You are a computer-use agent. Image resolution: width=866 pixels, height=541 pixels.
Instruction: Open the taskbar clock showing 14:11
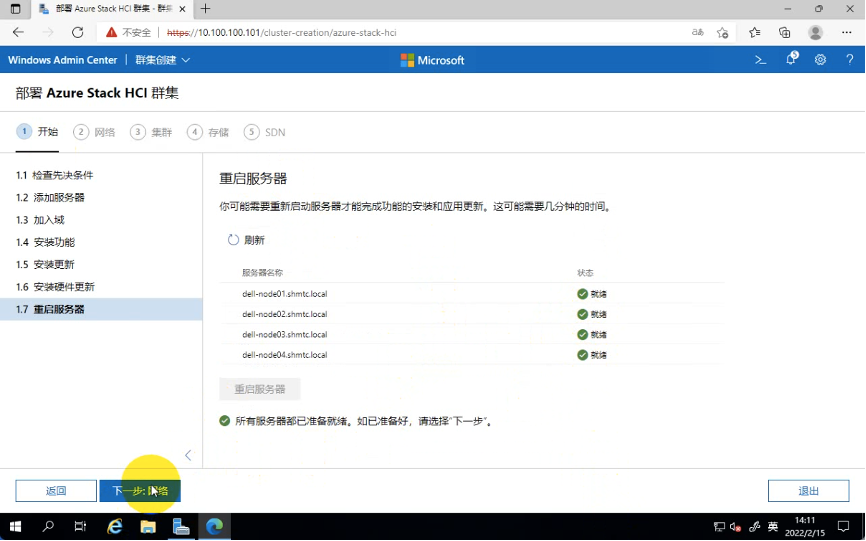pos(805,527)
